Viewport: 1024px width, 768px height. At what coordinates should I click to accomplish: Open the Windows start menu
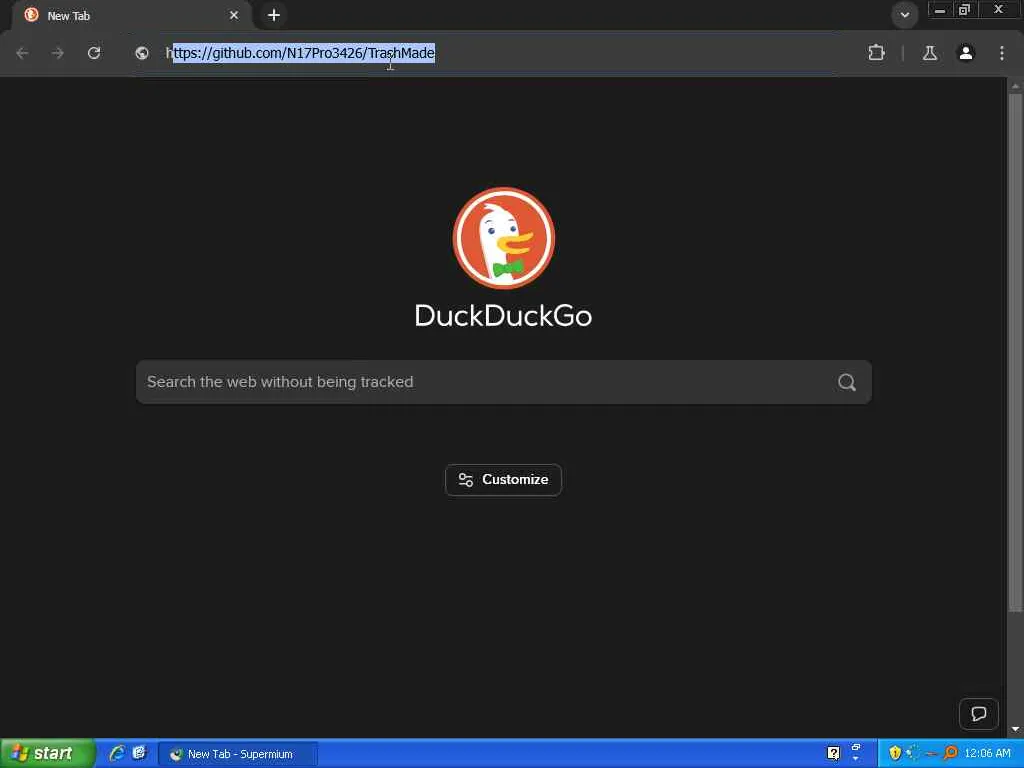click(47, 754)
